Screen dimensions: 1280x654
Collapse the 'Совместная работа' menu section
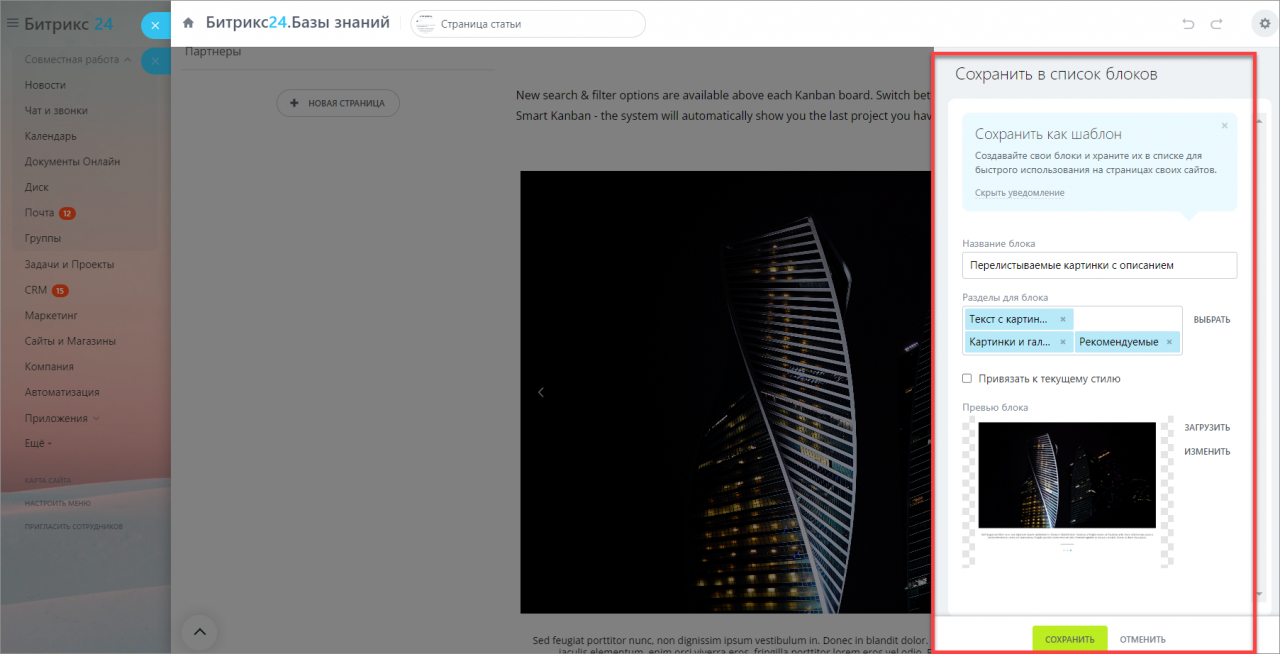[x=78, y=60]
